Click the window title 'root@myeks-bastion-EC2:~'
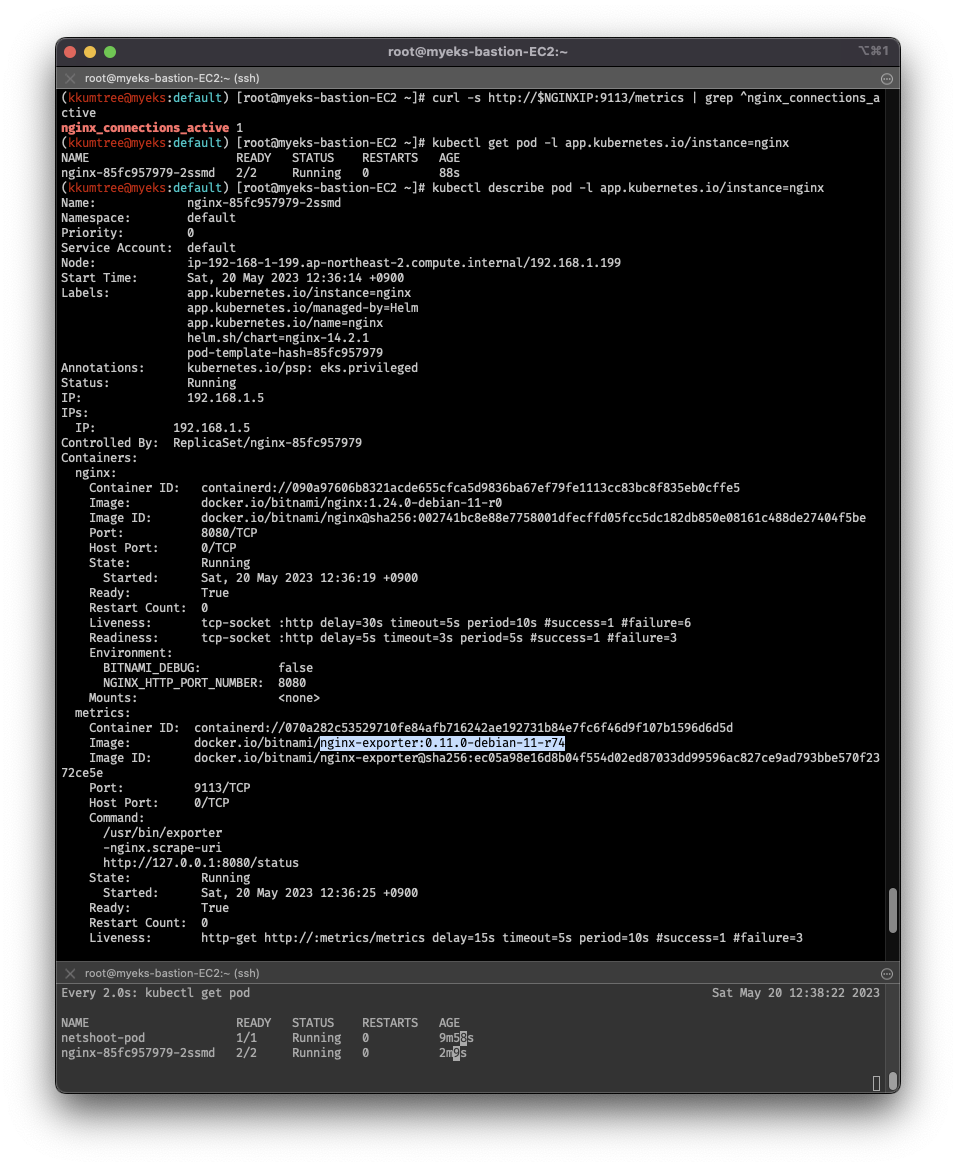 click(x=477, y=52)
